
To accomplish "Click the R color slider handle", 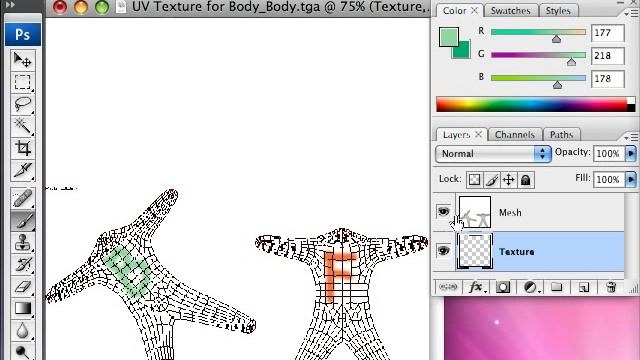I will tap(556, 40).
